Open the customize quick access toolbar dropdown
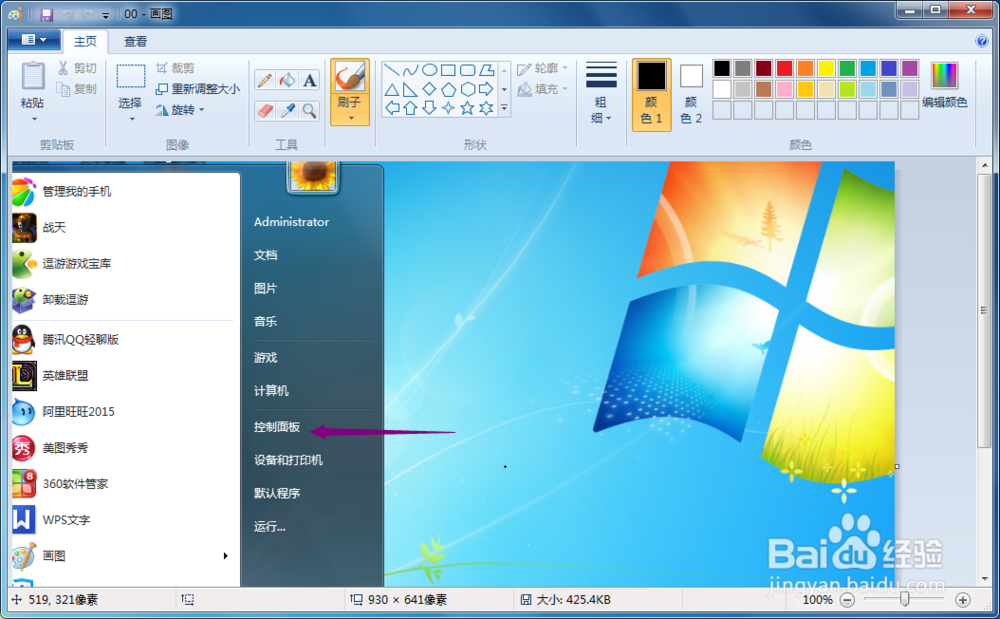 pyautogui.click(x=106, y=15)
